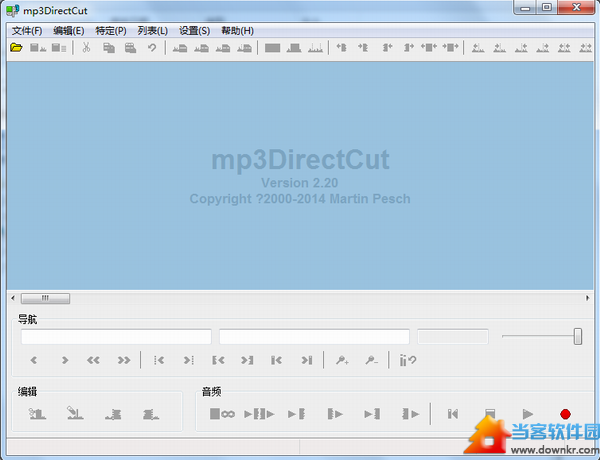Open the 编辑(E) menu

coord(68,31)
